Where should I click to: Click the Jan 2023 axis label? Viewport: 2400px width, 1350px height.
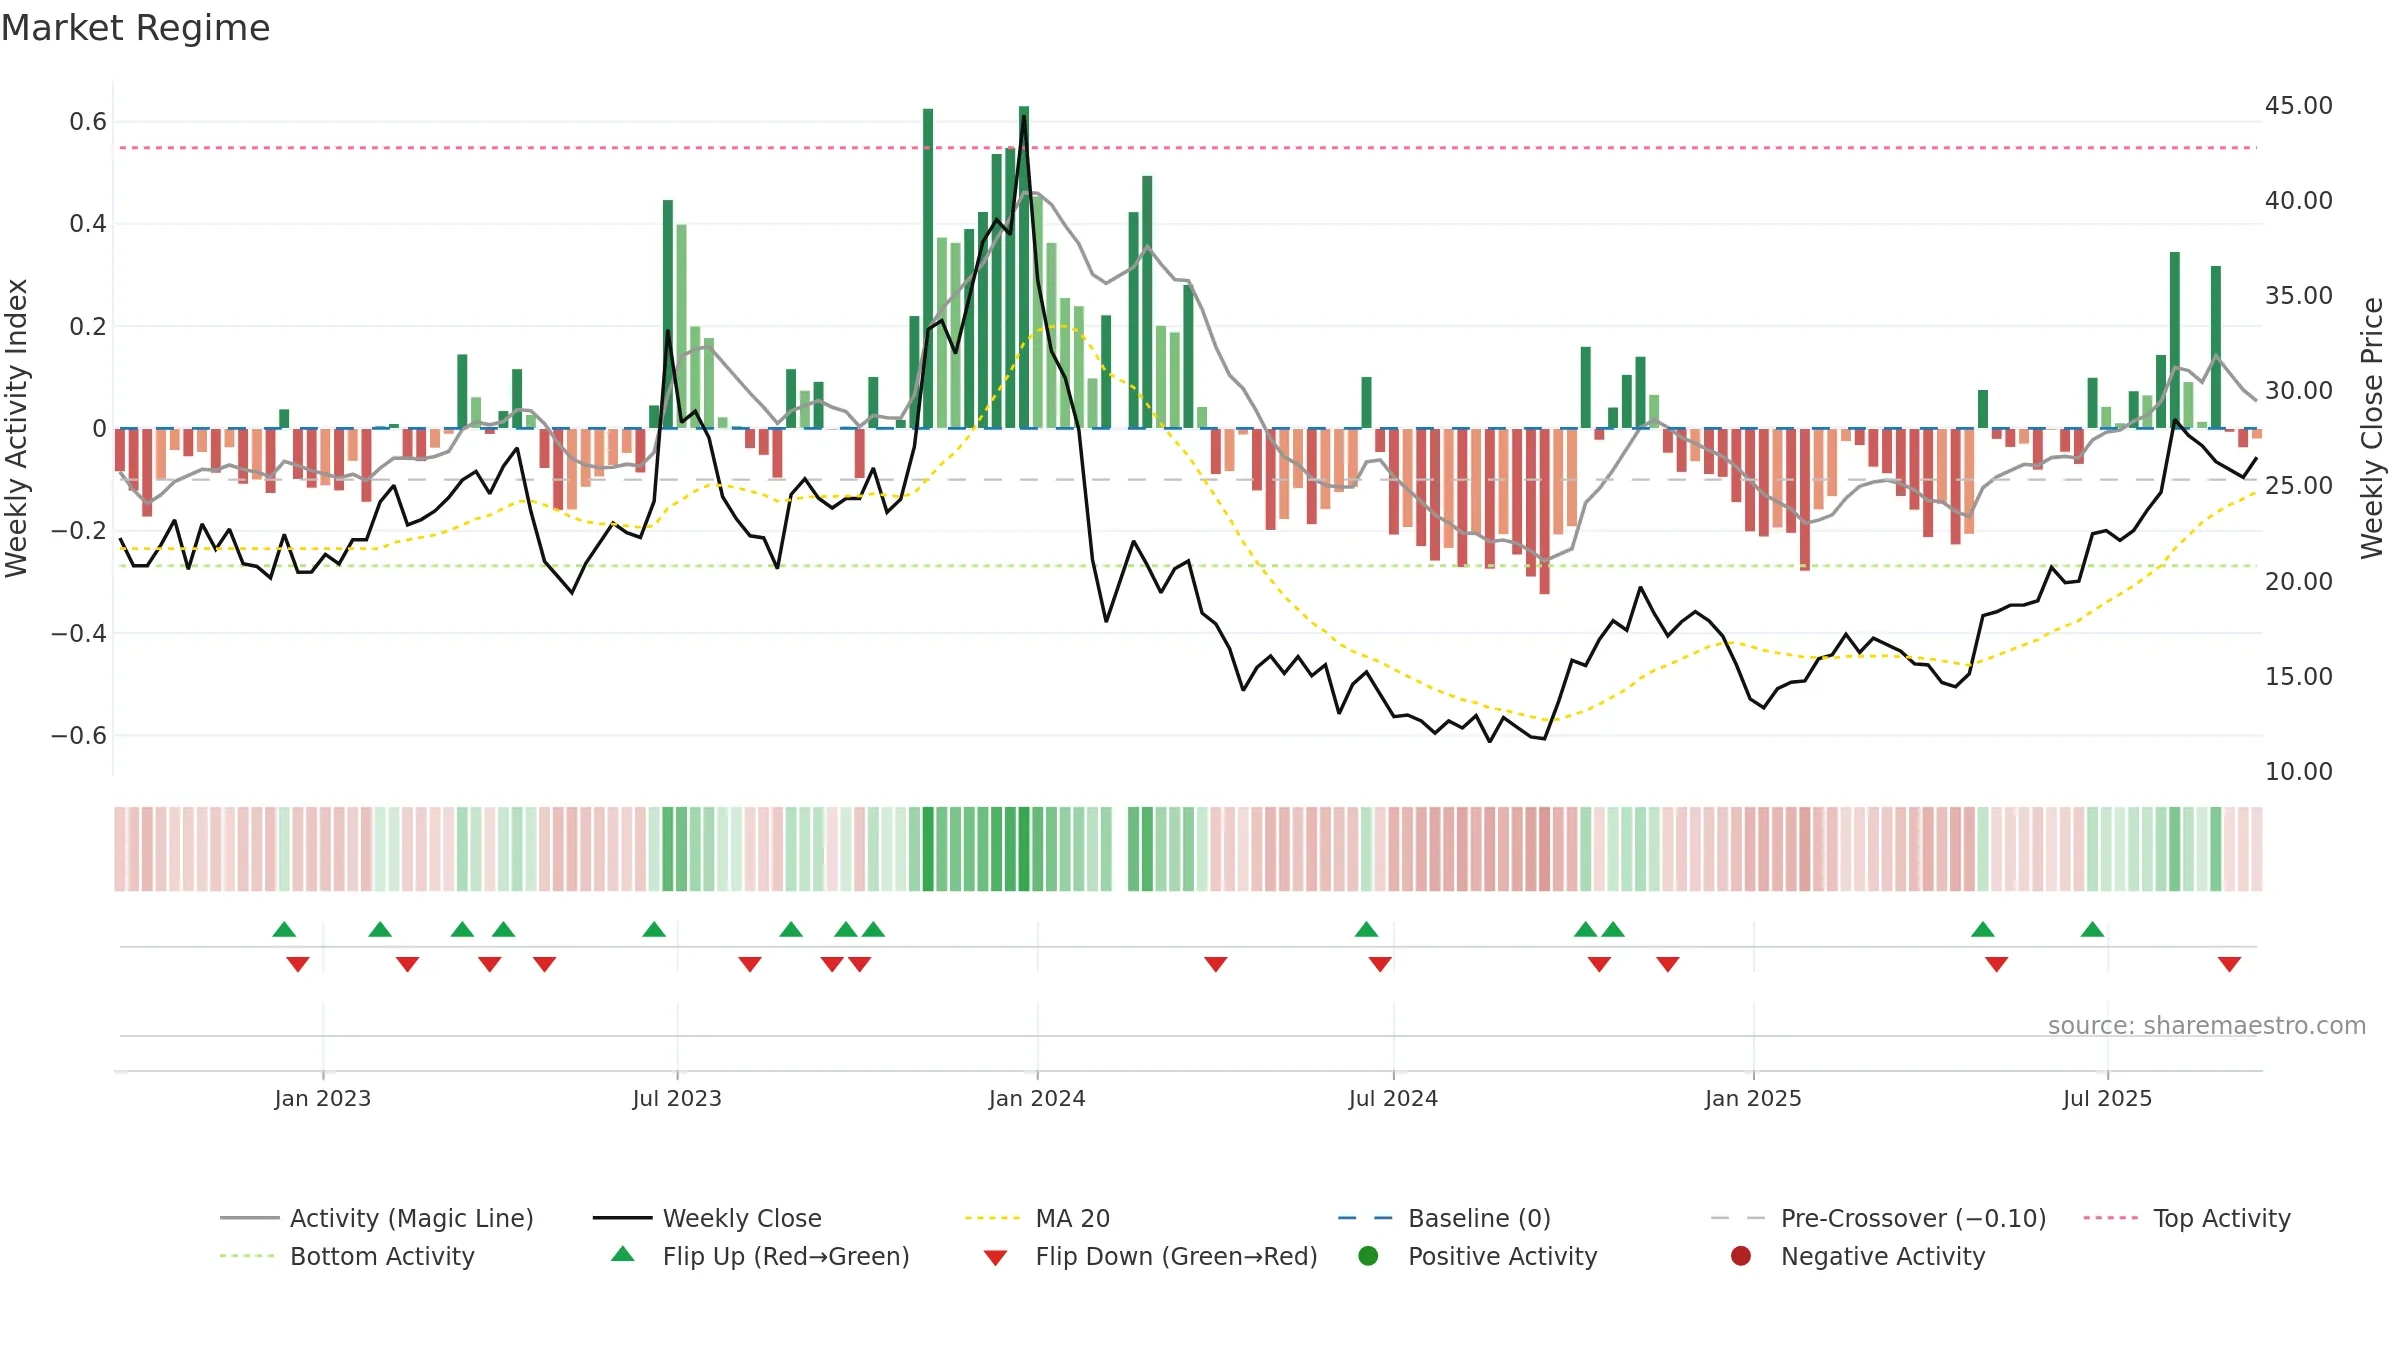tap(323, 1098)
